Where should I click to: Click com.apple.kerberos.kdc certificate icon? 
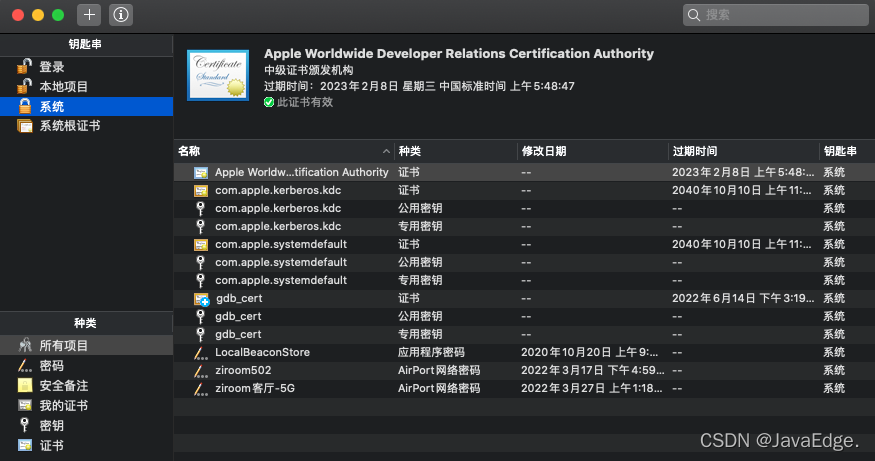click(201, 191)
